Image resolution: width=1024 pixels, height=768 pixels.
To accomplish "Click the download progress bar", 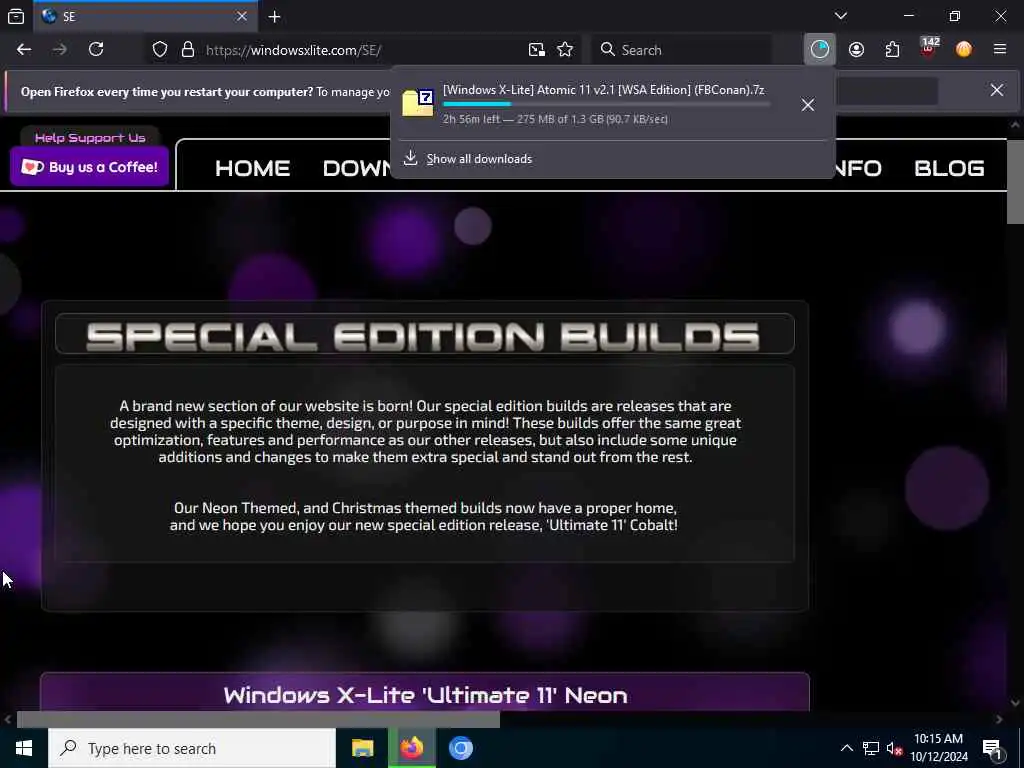I will click(x=607, y=104).
